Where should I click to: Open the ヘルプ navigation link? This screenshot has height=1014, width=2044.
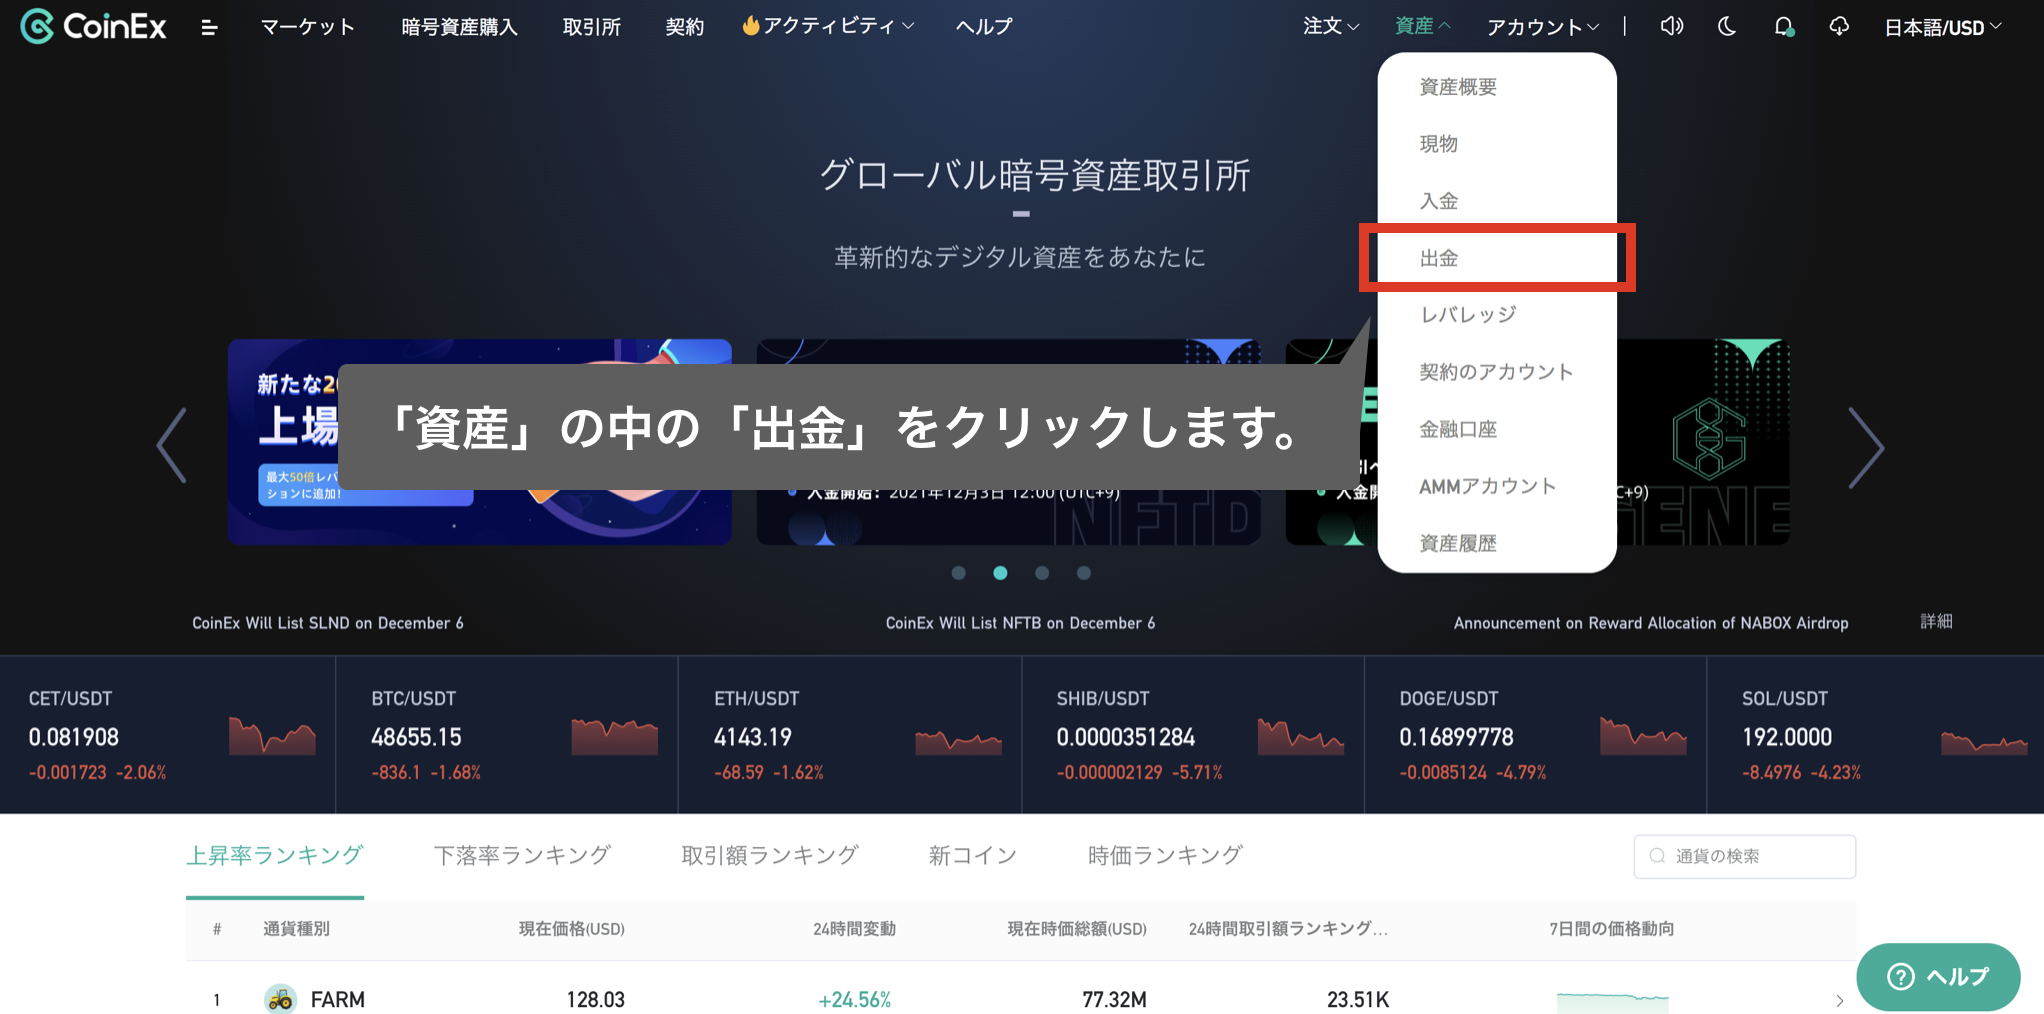pyautogui.click(x=984, y=27)
